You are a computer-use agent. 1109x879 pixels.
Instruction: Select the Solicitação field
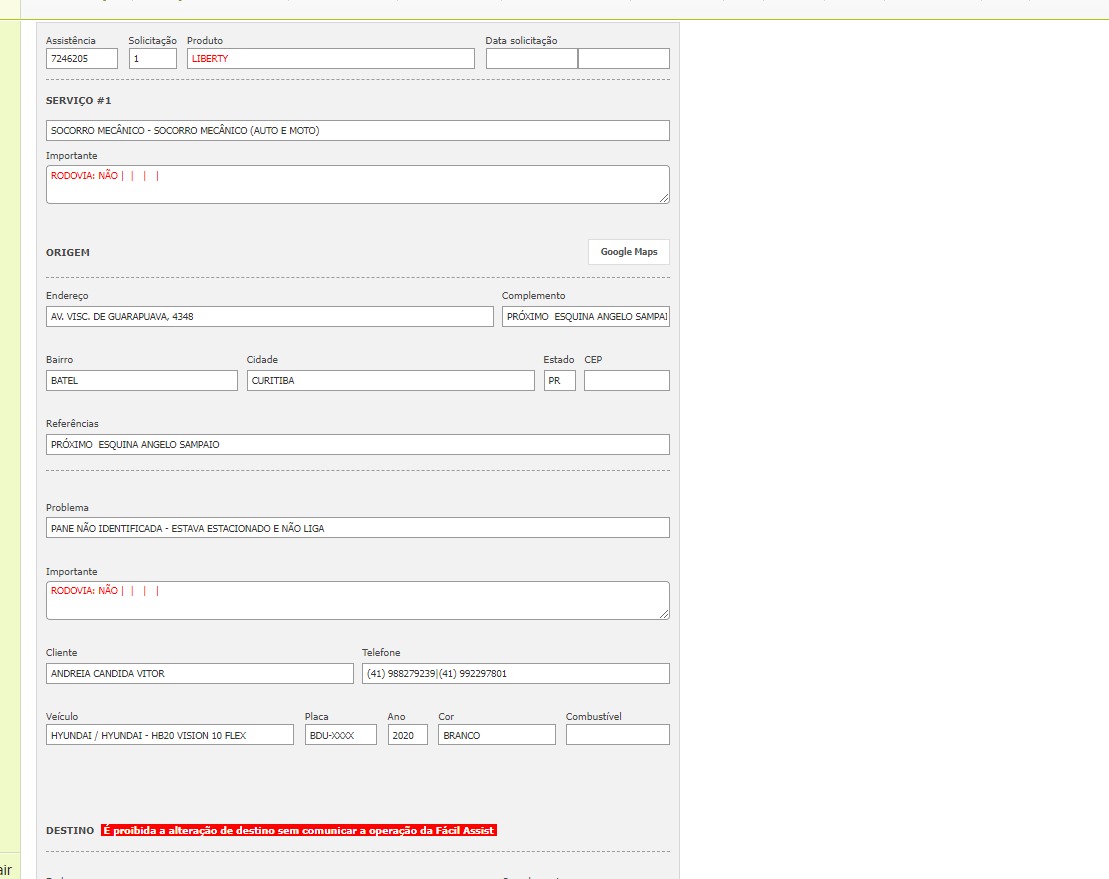pos(152,59)
